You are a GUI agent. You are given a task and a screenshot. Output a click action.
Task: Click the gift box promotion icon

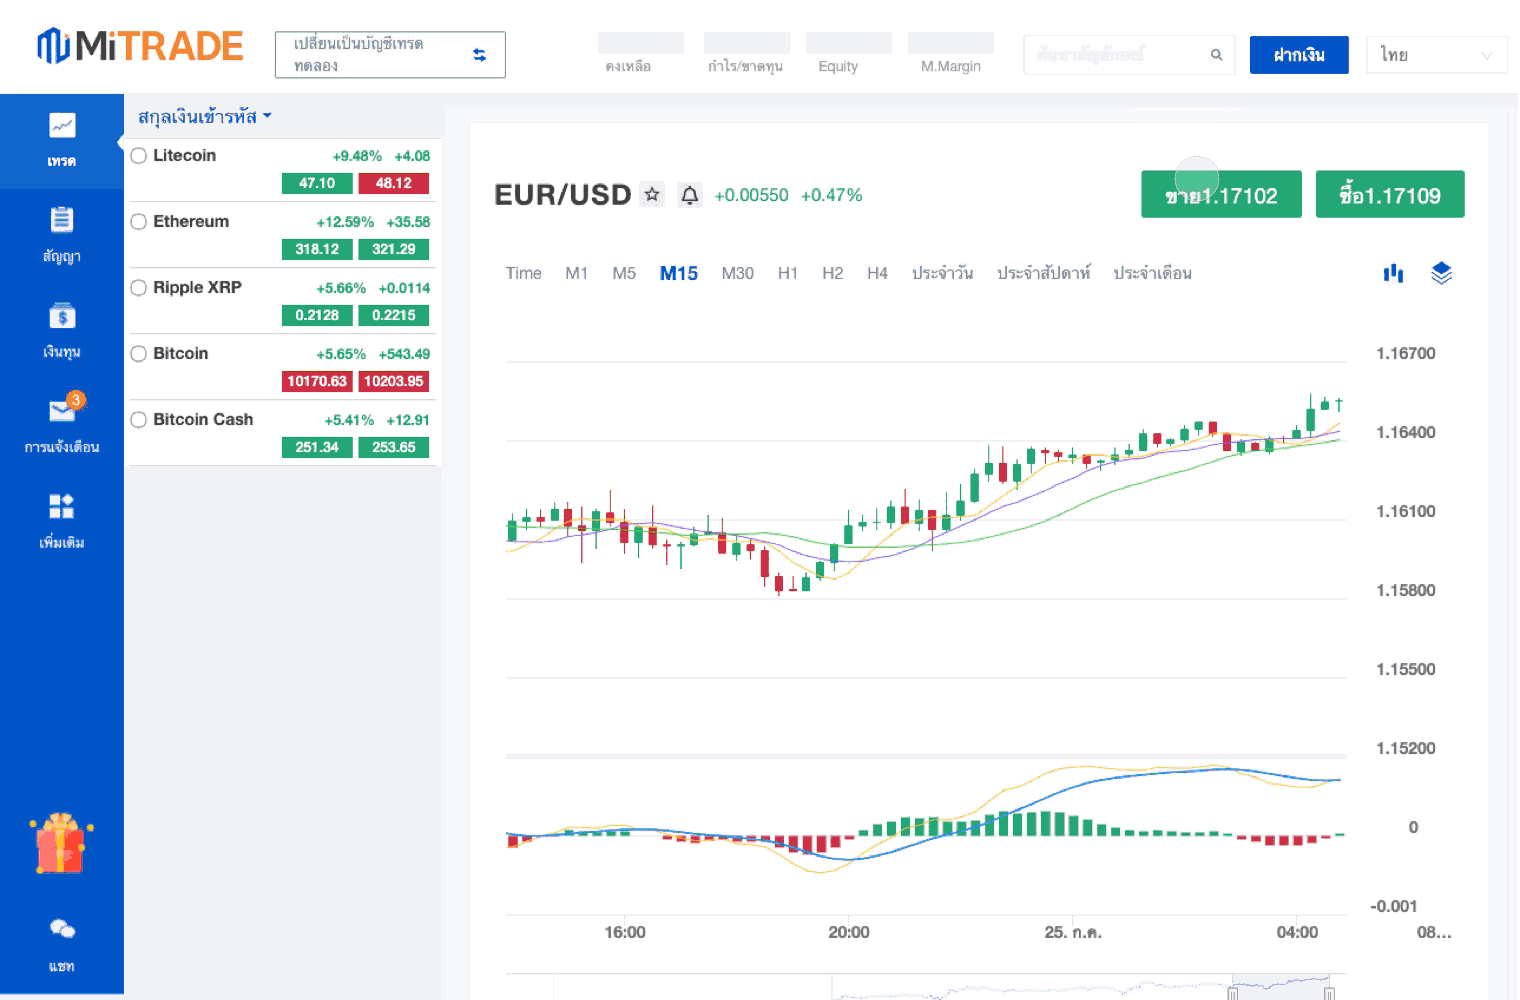[x=61, y=843]
